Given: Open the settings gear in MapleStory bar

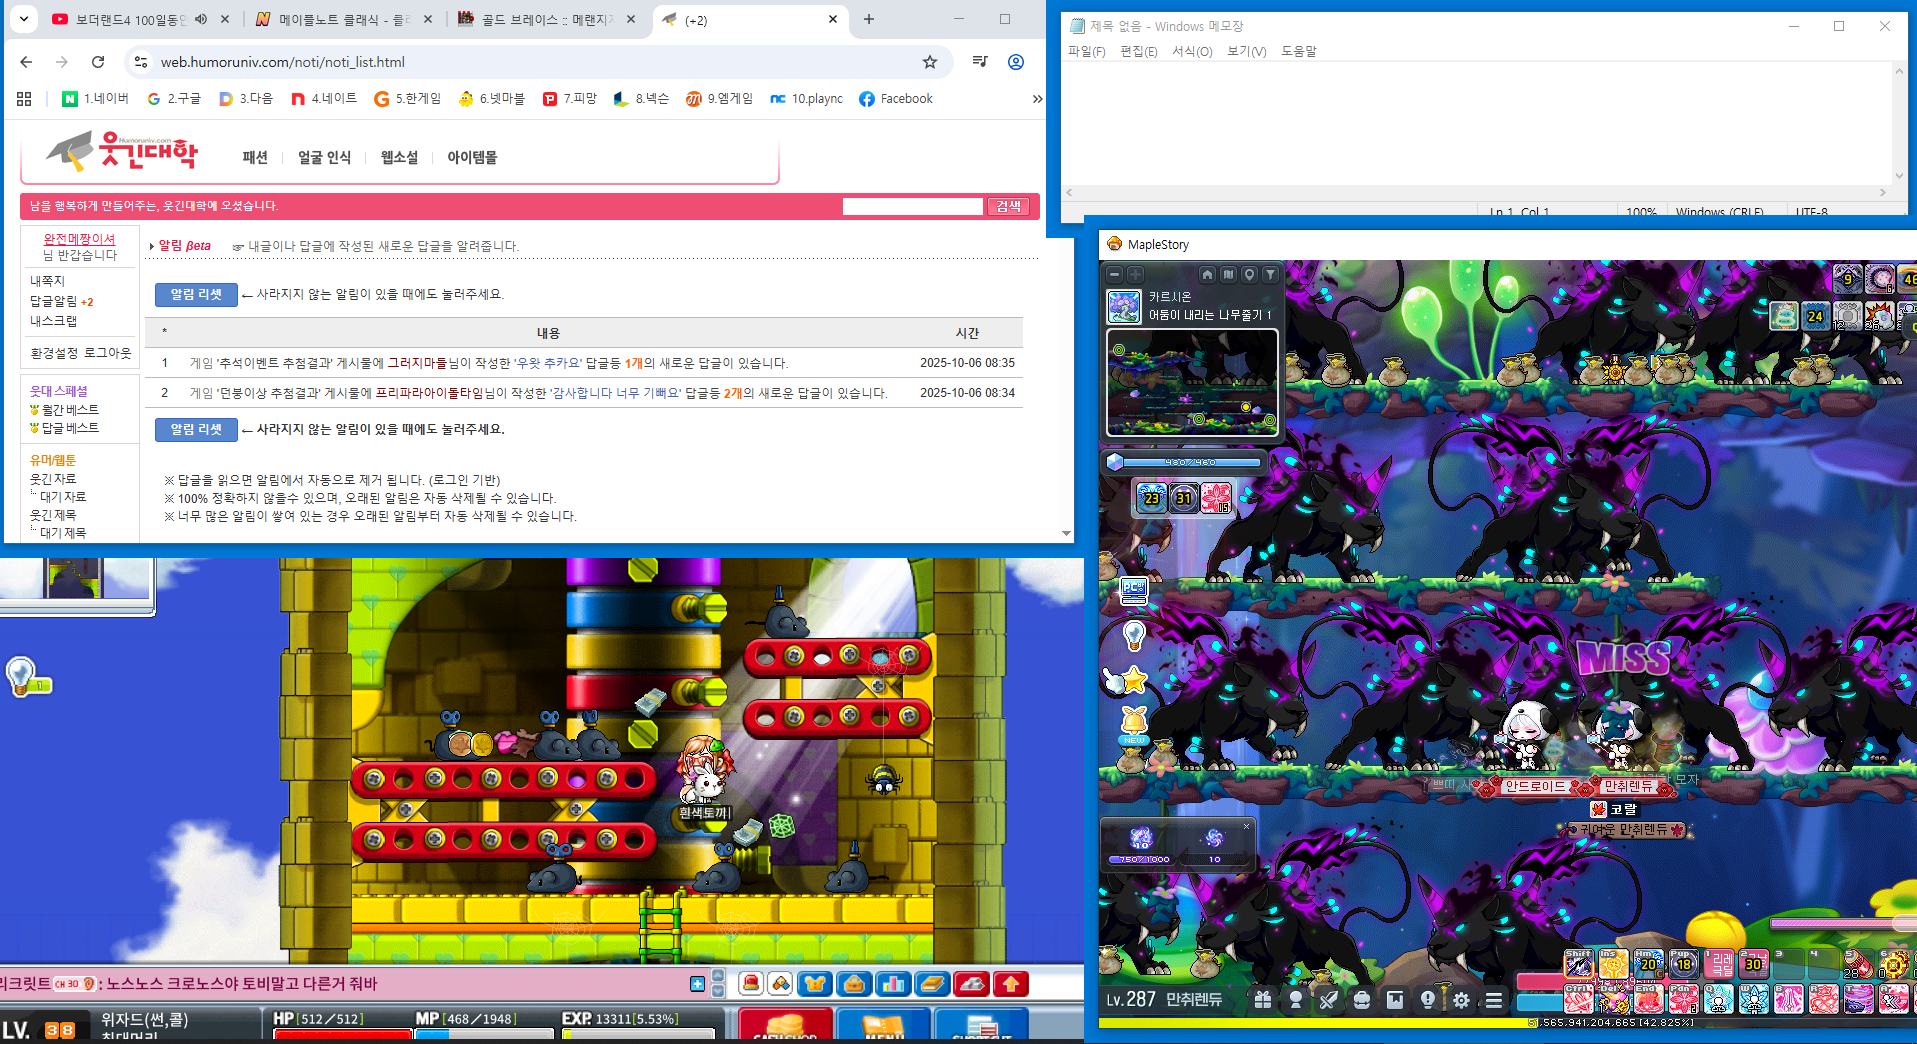Looking at the screenshot, I should tap(1461, 999).
